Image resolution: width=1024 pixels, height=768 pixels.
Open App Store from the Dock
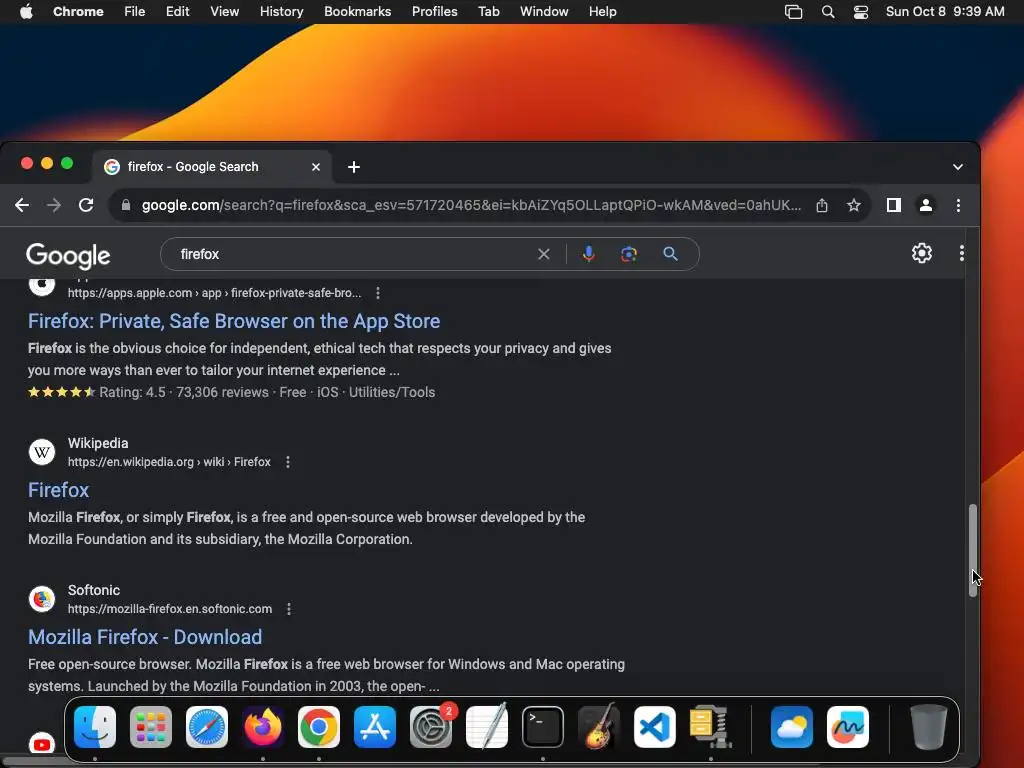coord(375,727)
